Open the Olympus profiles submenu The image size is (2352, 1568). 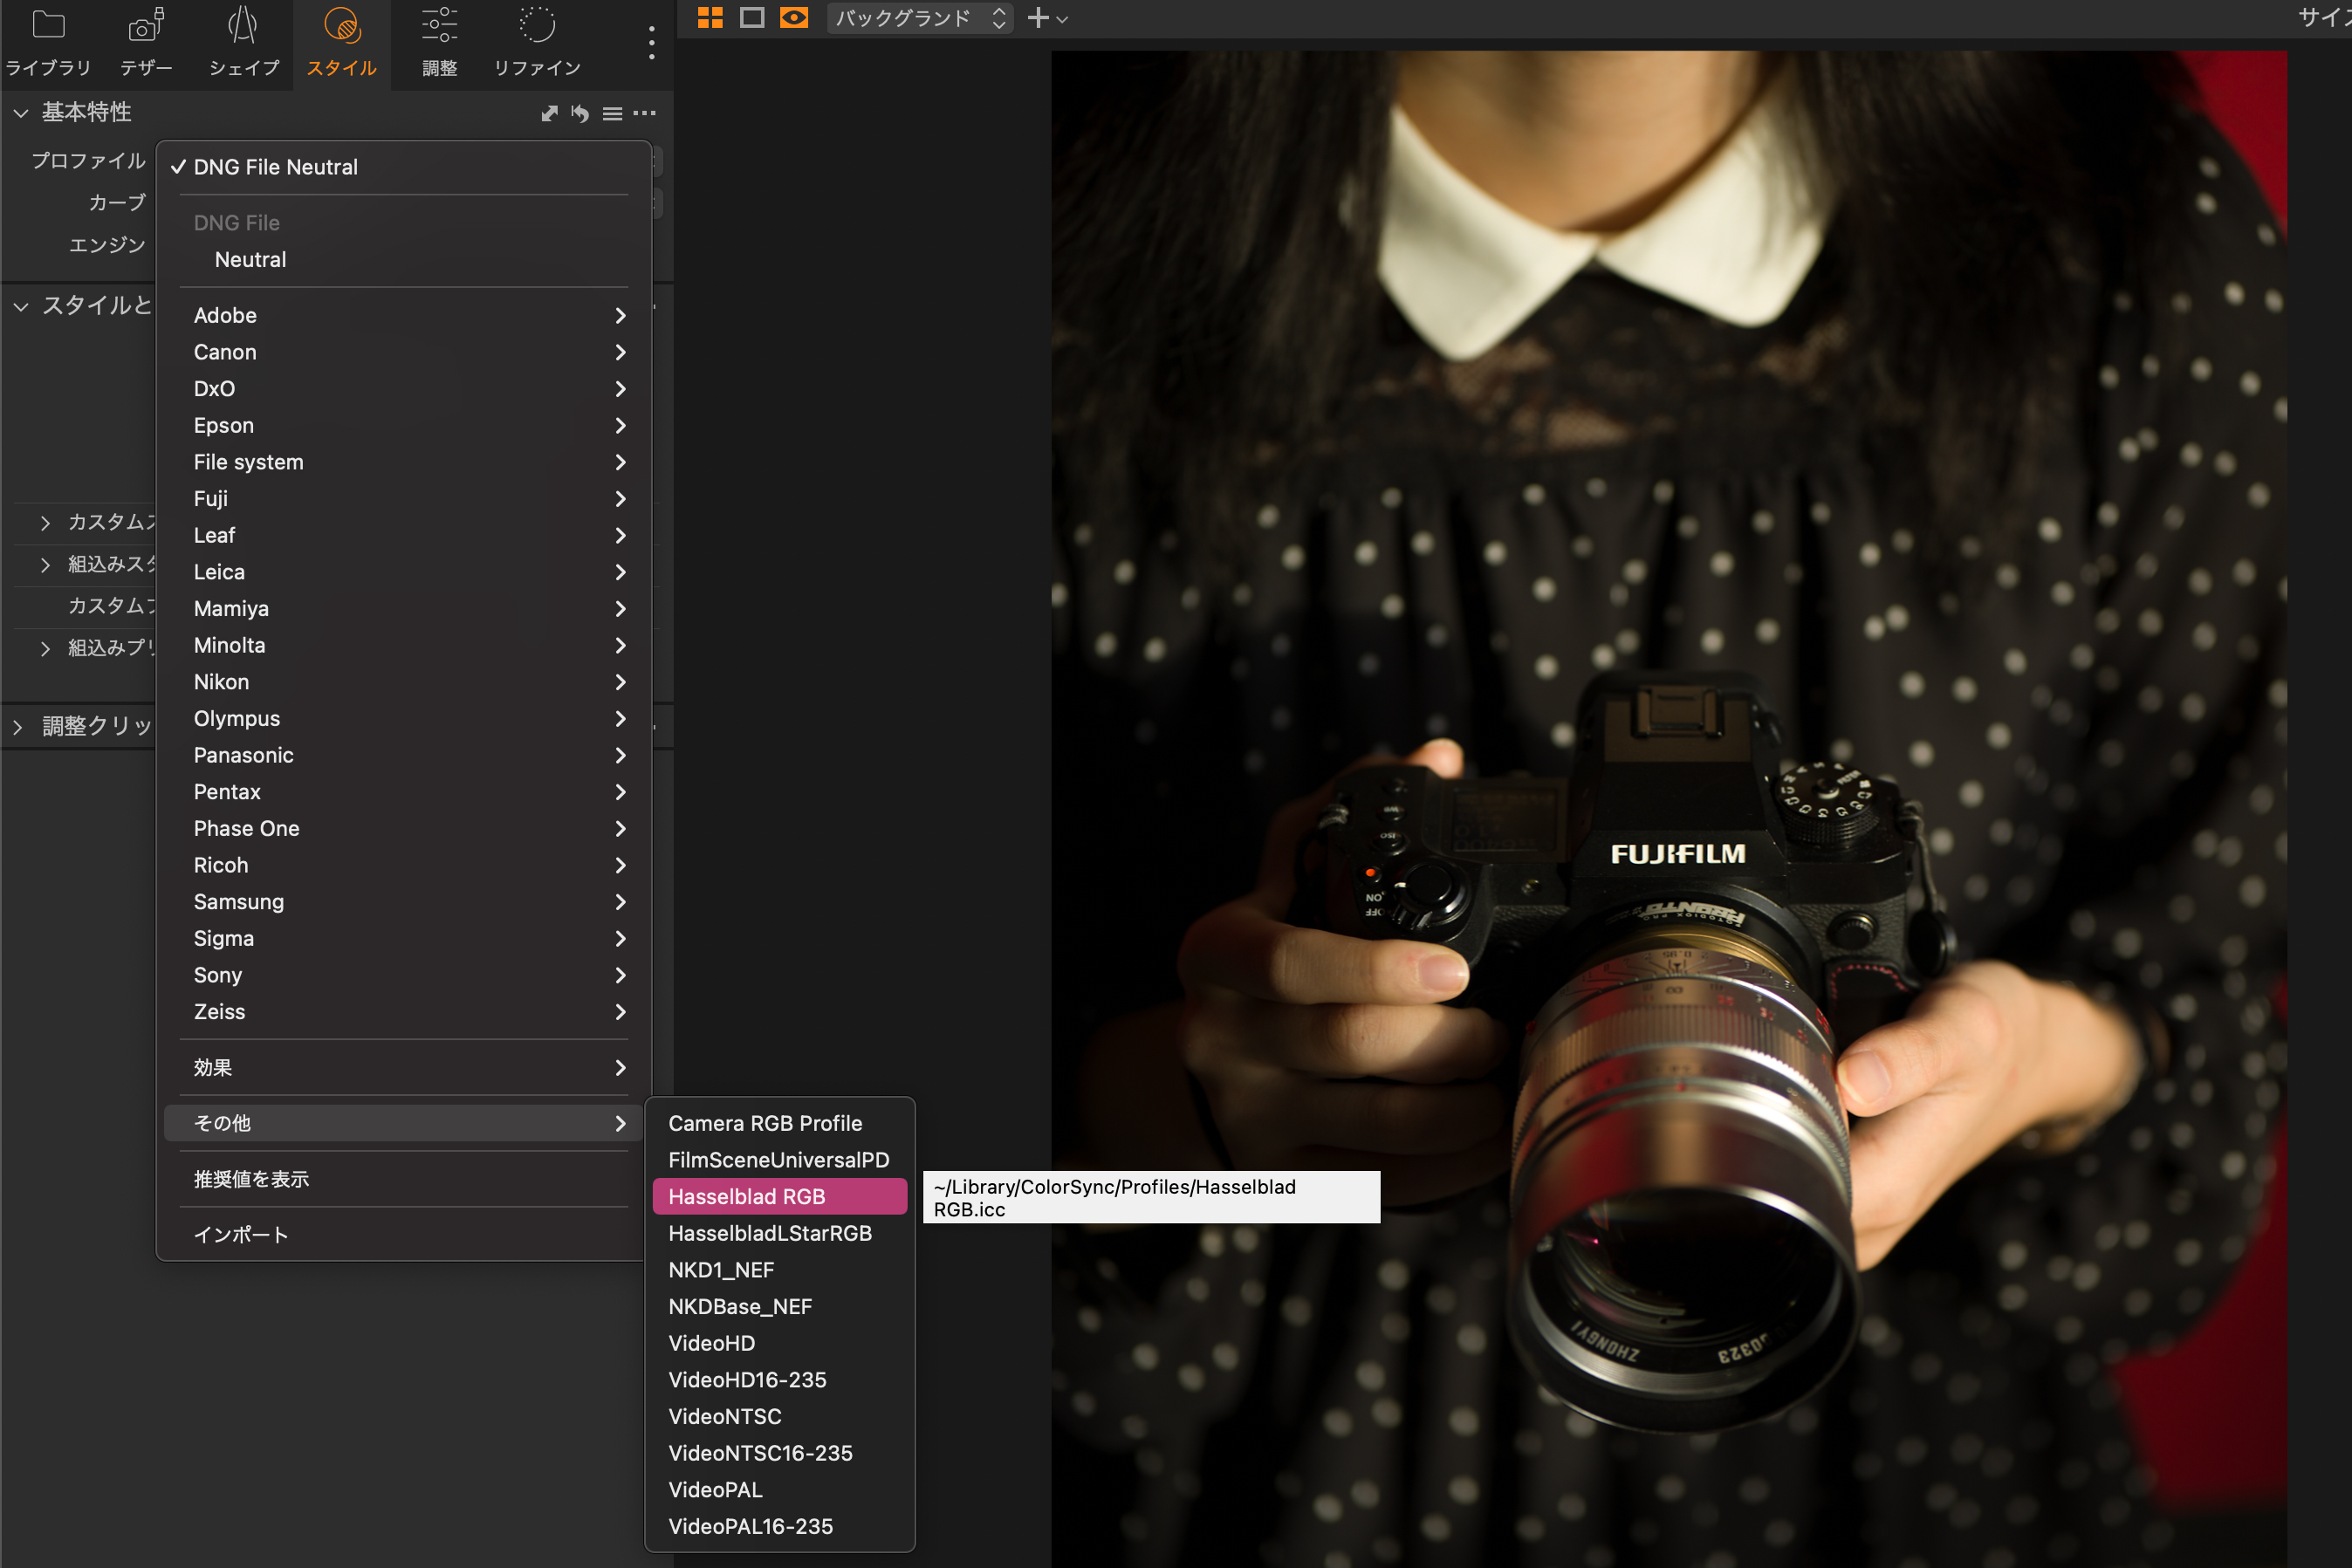[404, 719]
